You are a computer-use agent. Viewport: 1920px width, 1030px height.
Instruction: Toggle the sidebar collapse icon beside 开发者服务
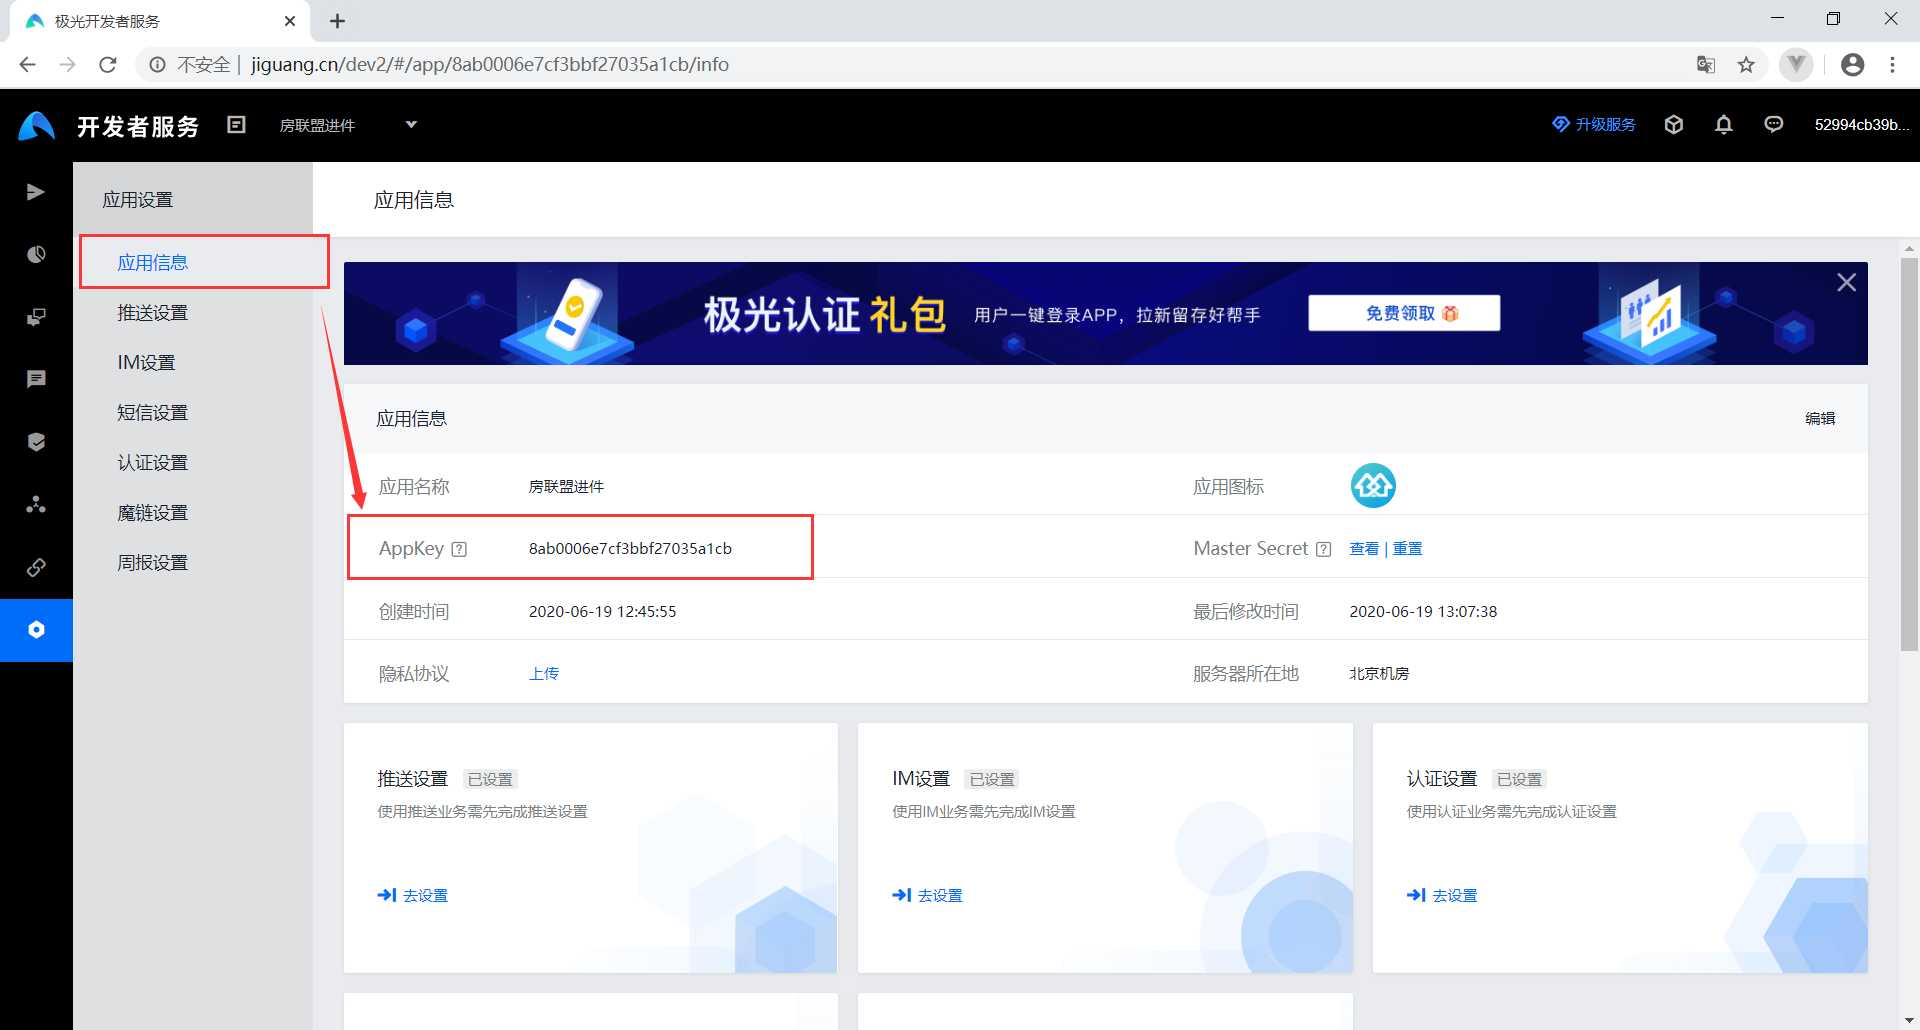pyautogui.click(x=236, y=125)
